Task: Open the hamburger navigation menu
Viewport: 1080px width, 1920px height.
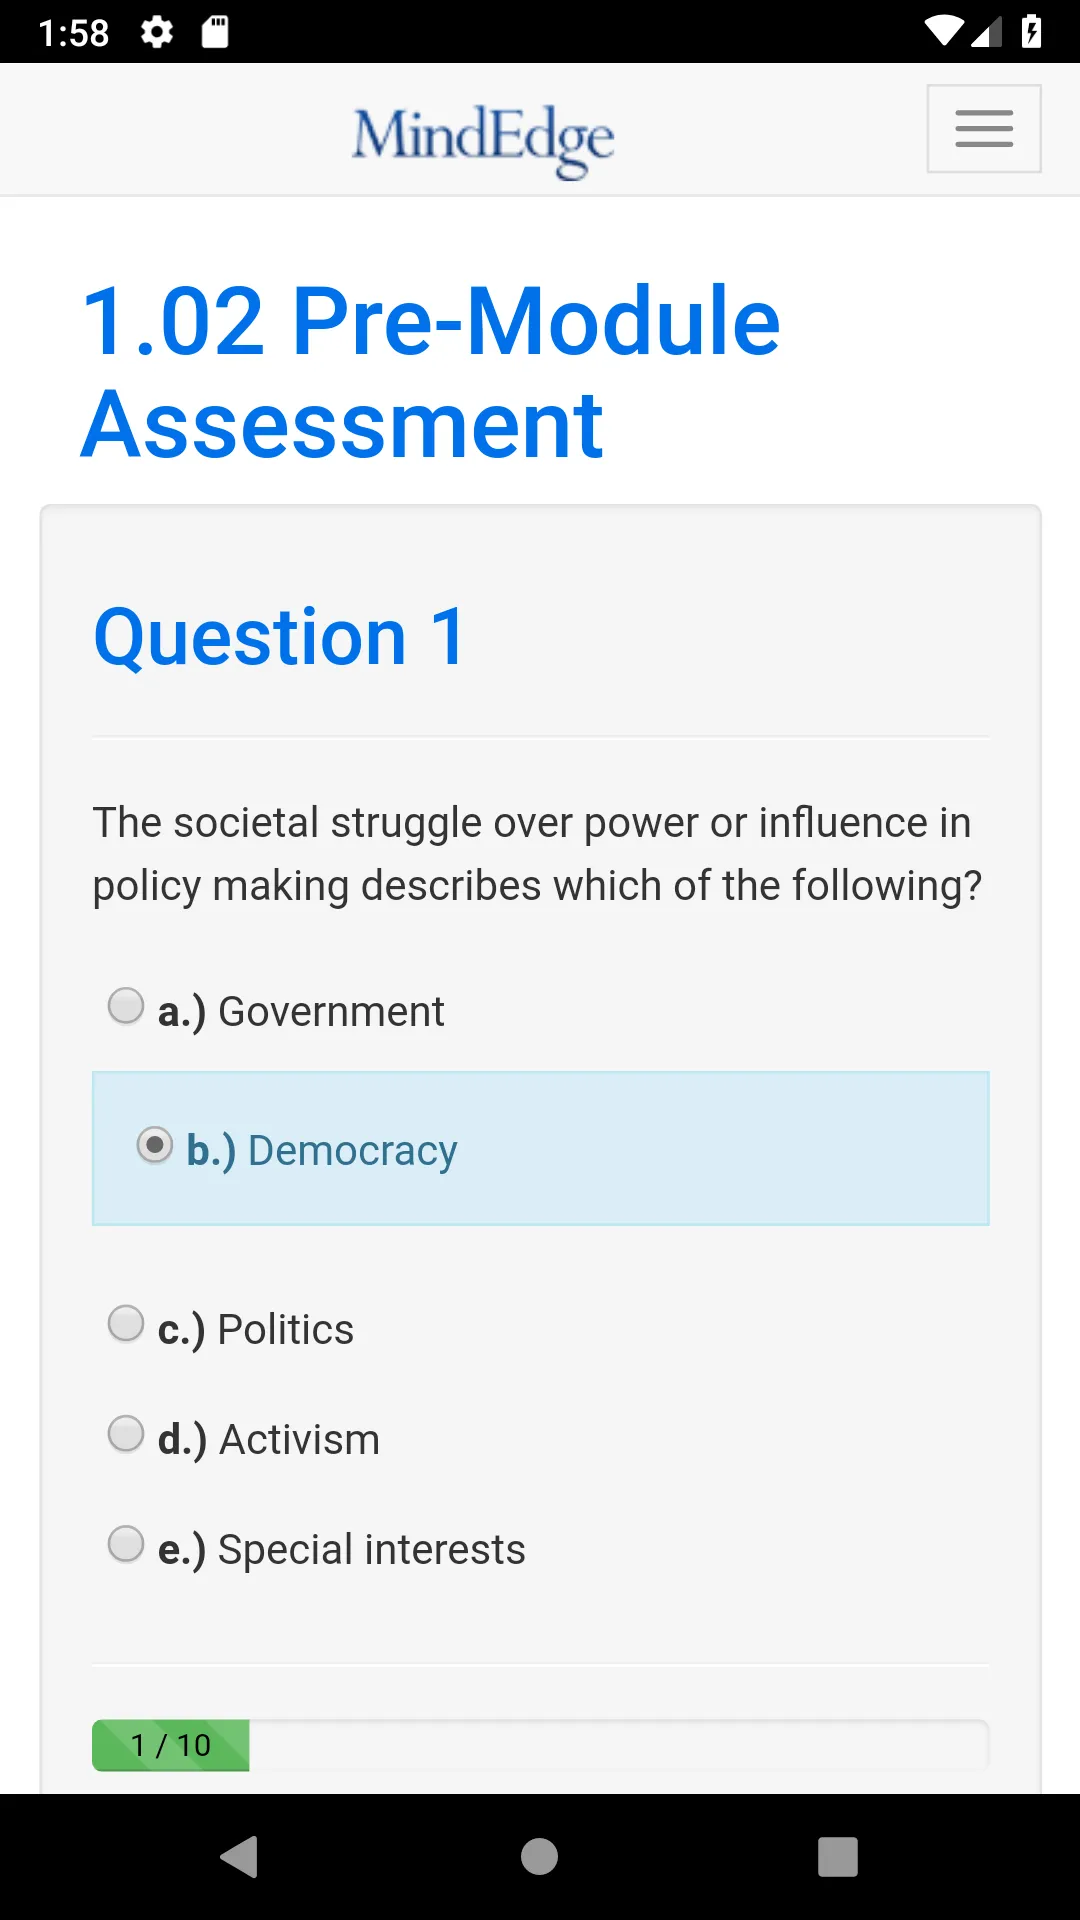Action: [984, 129]
